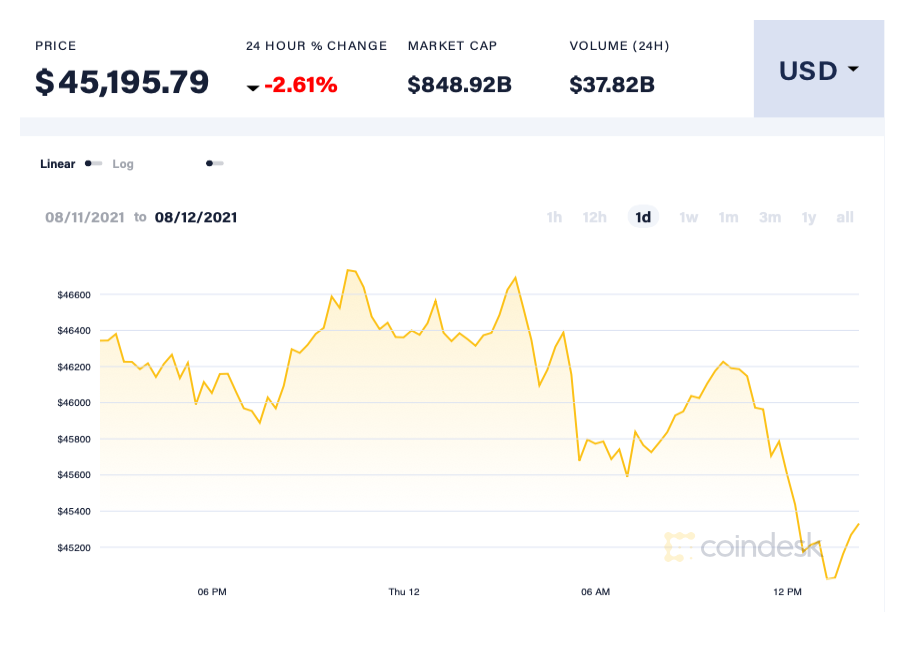Click the $45,195.79 price value
Viewport: 905px width, 672px height.
[x=122, y=82]
